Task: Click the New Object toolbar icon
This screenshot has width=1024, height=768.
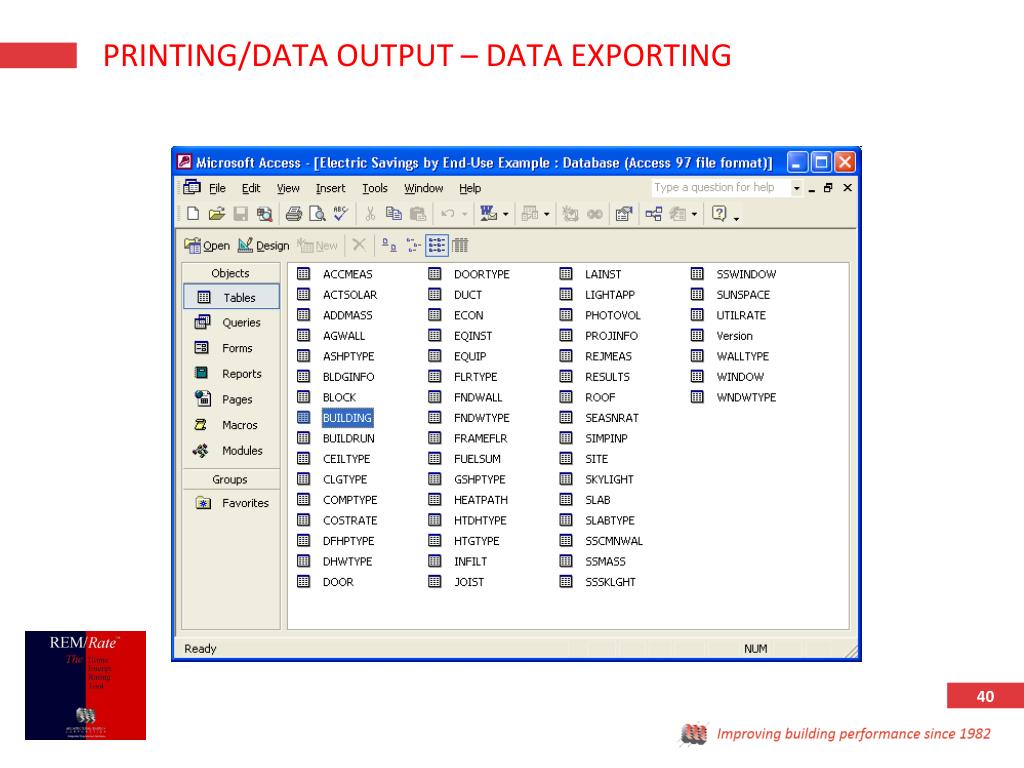Action: (678, 214)
